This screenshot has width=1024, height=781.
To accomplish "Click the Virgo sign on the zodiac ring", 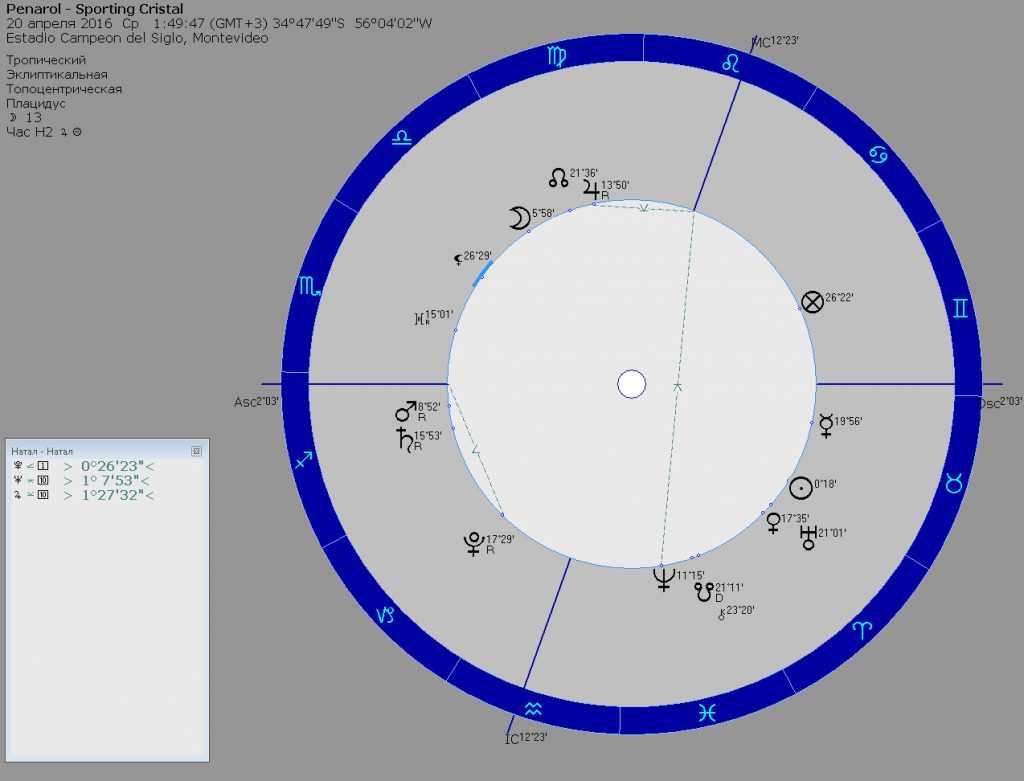I will coord(557,57).
